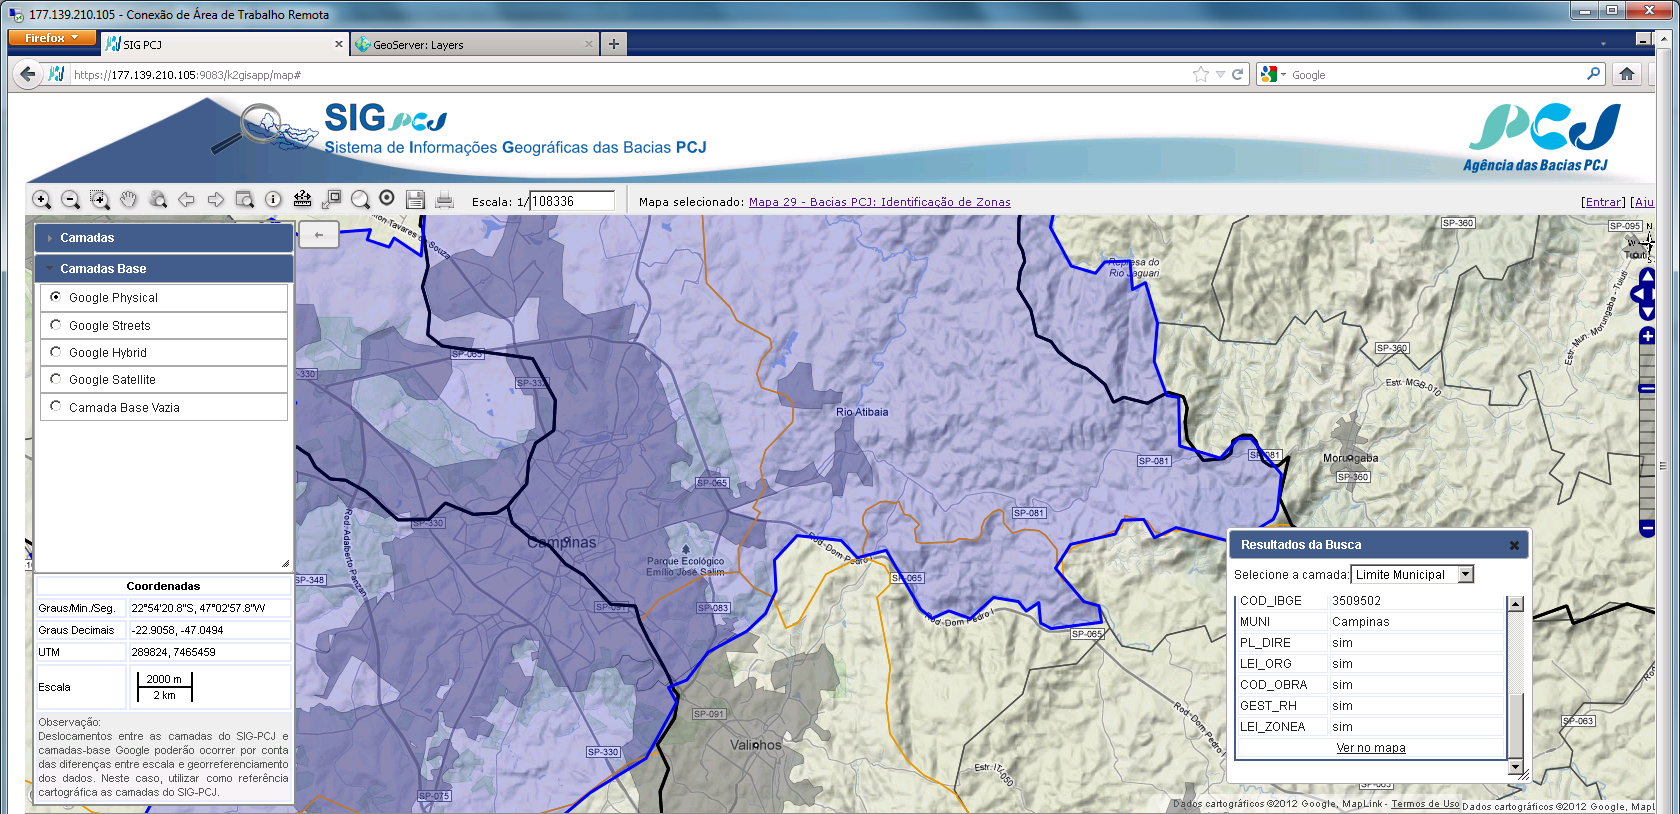The width and height of the screenshot is (1680, 814).
Task: Bookmark page with star icon
Action: pos(1201,74)
